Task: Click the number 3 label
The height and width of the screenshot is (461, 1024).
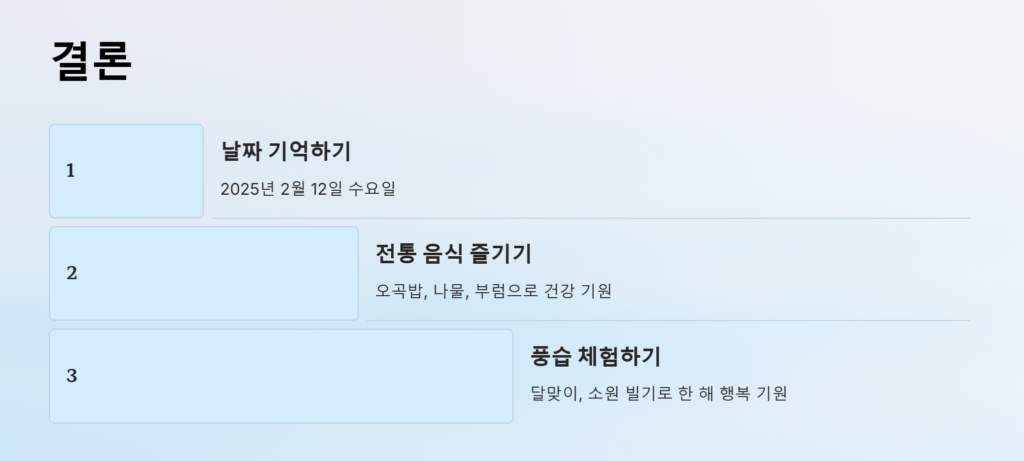Action: [72, 375]
